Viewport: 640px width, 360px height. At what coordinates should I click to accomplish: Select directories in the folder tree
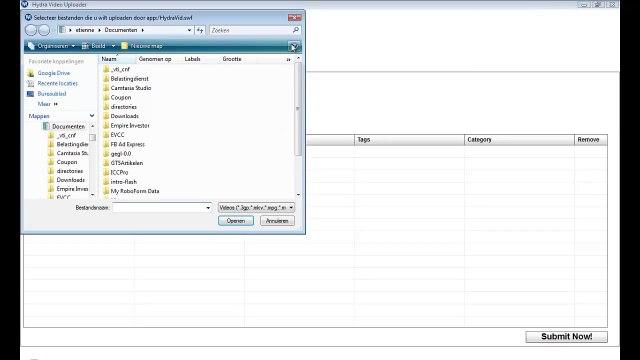coord(65,171)
